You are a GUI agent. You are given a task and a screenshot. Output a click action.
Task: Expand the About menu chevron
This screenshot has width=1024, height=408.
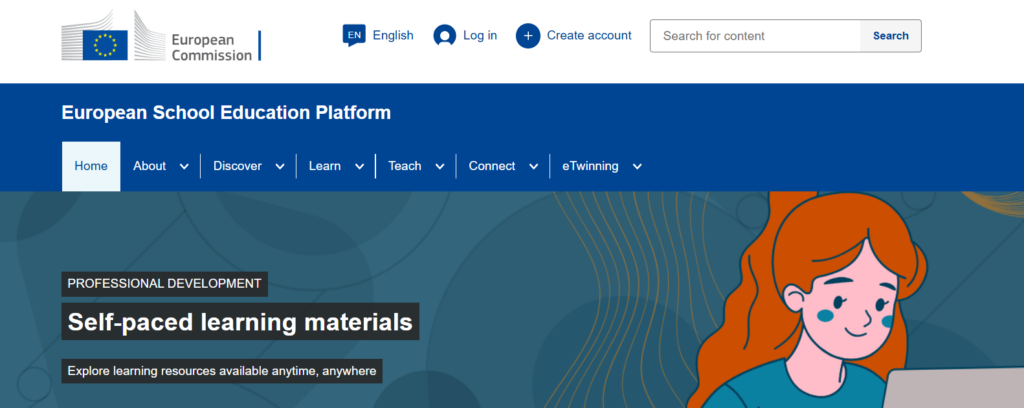(184, 167)
